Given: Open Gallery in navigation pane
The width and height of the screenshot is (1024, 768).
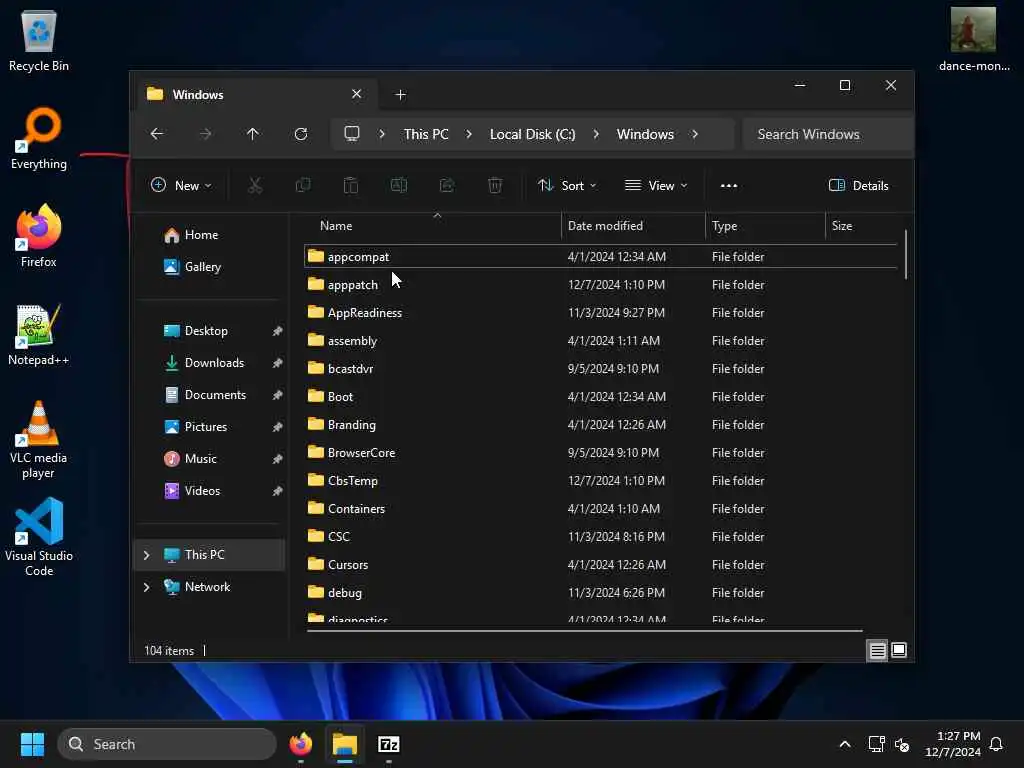Looking at the screenshot, I should click(211, 267).
